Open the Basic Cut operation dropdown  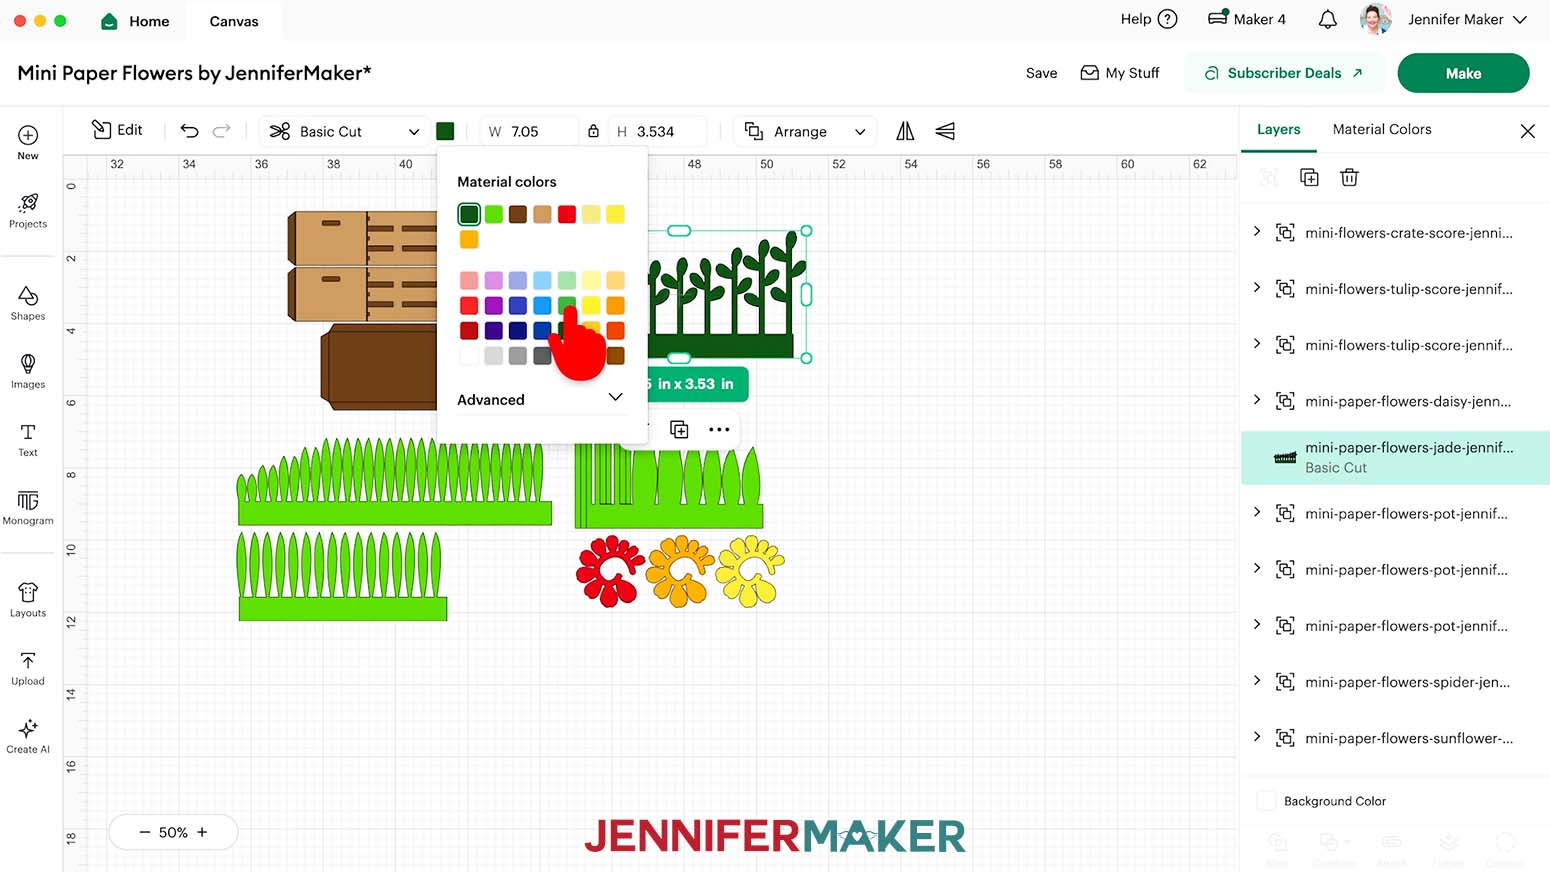344,131
